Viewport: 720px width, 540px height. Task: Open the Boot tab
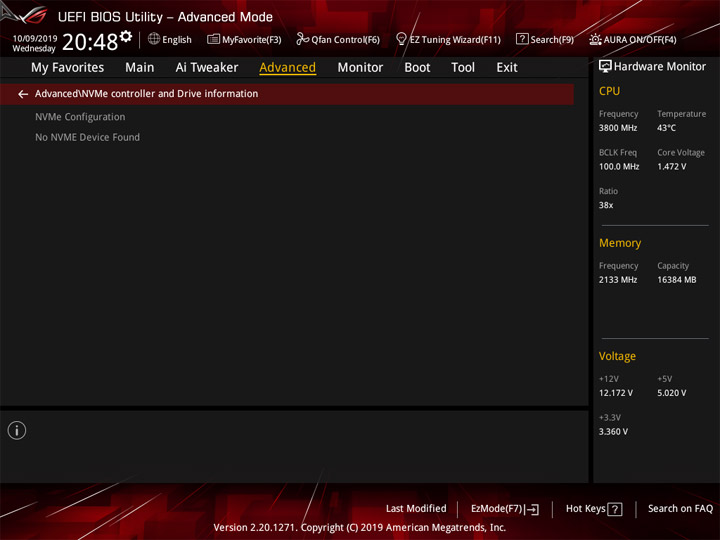(x=417, y=68)
